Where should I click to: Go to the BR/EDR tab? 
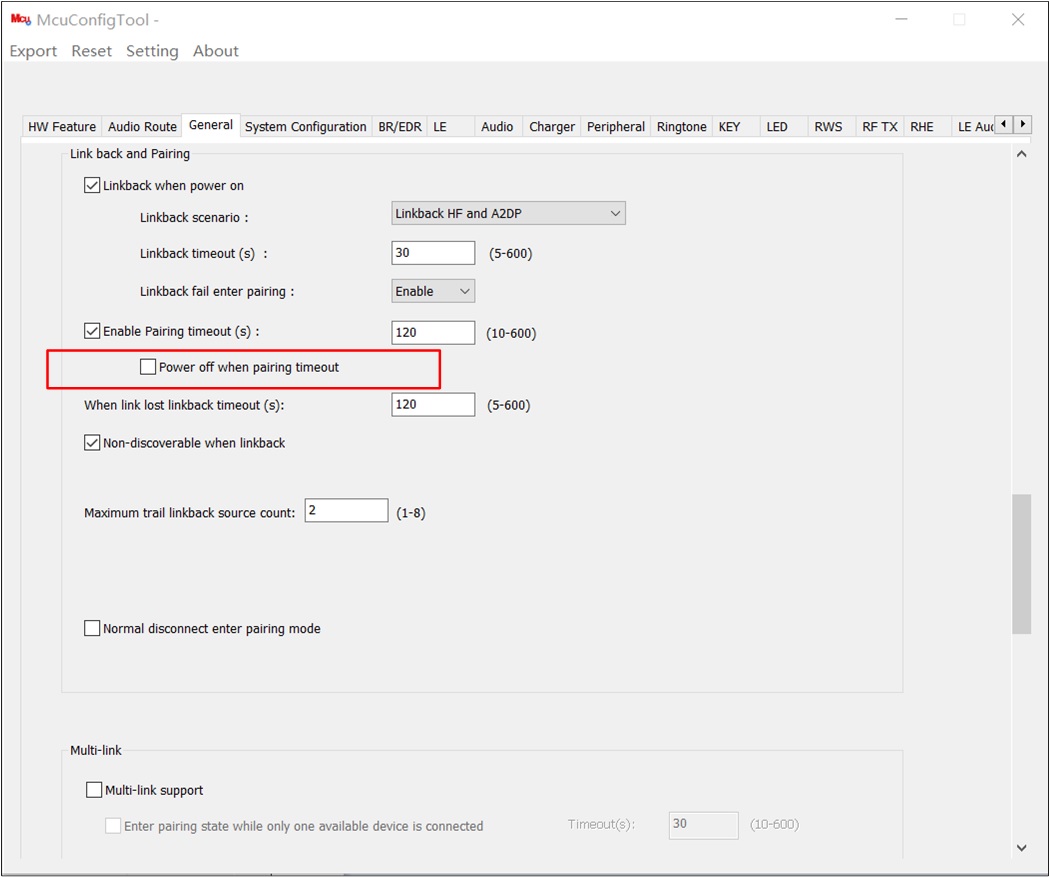[x=400, y=127]
